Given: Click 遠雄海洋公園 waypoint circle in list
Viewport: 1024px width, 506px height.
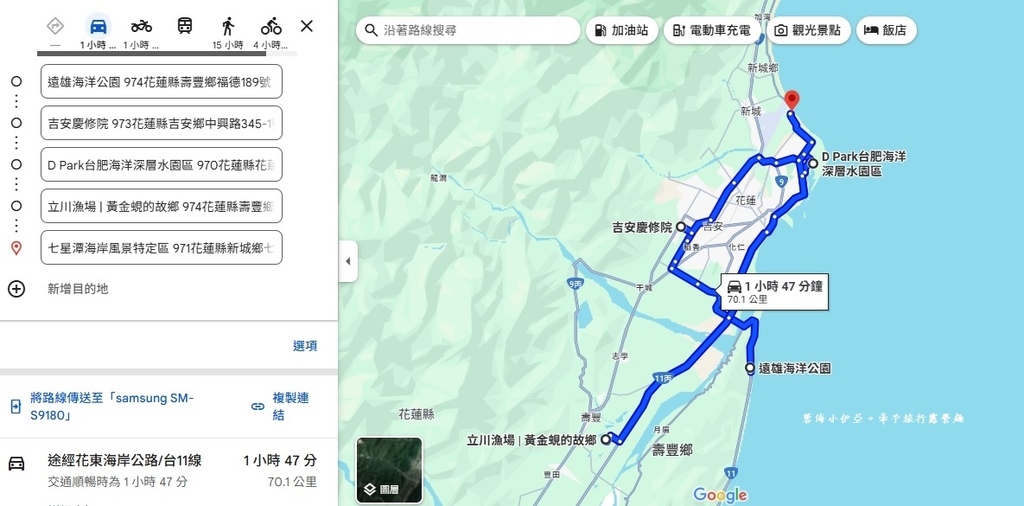Looking at the screenshot, I should (x=16, y=81).
